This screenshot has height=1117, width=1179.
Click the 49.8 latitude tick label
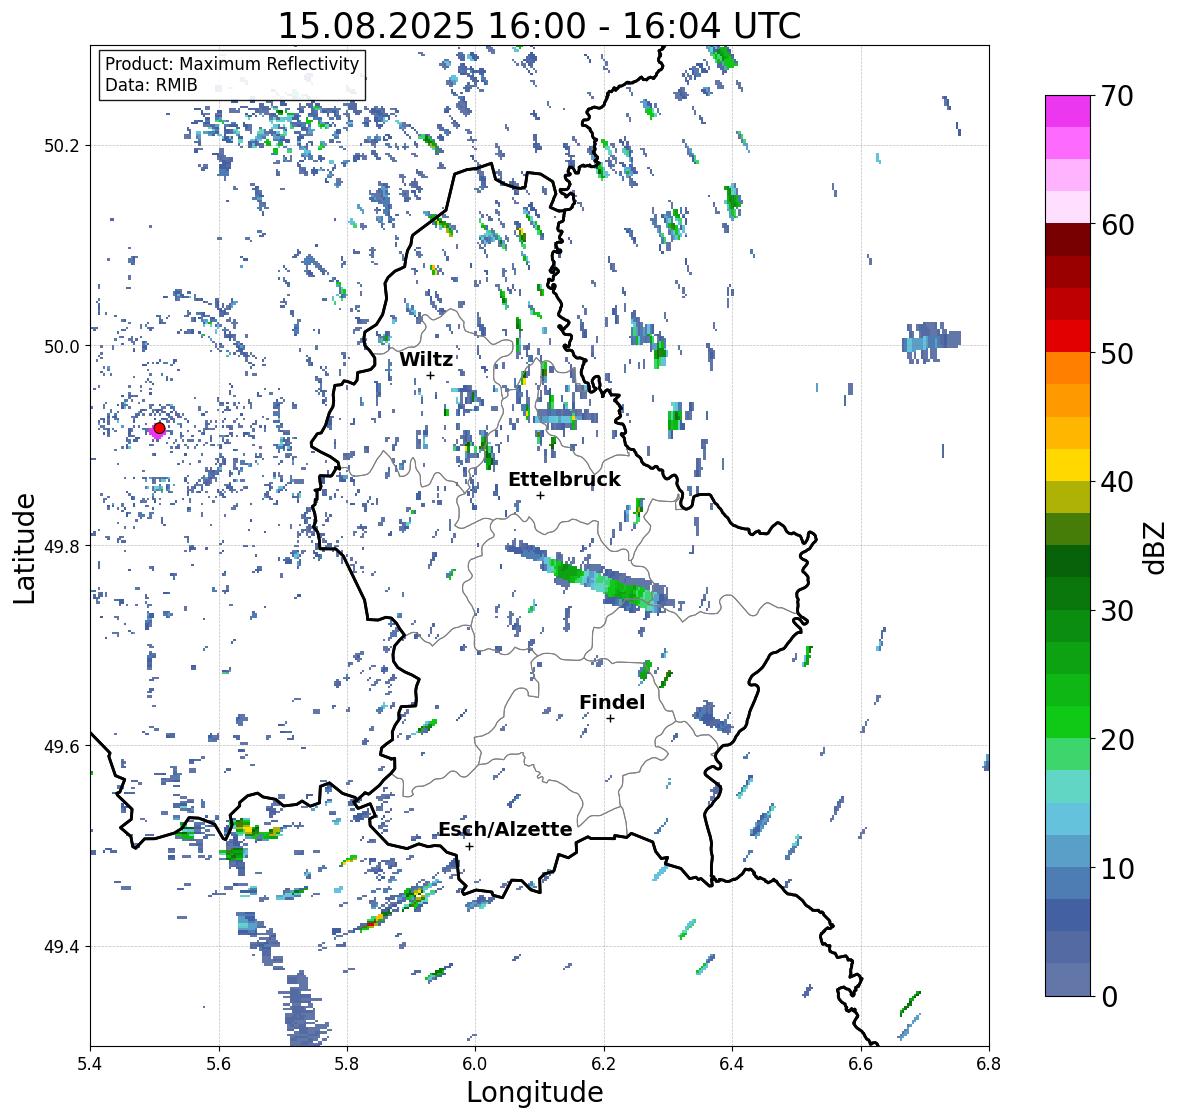pos(62,546)
